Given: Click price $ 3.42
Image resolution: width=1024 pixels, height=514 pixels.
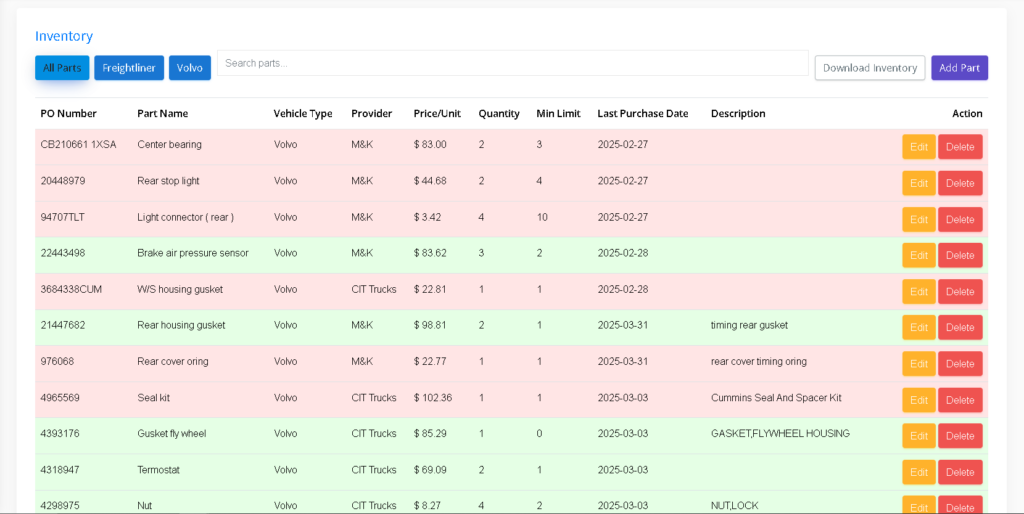Looking at the screenshot, I should (428, 217).
